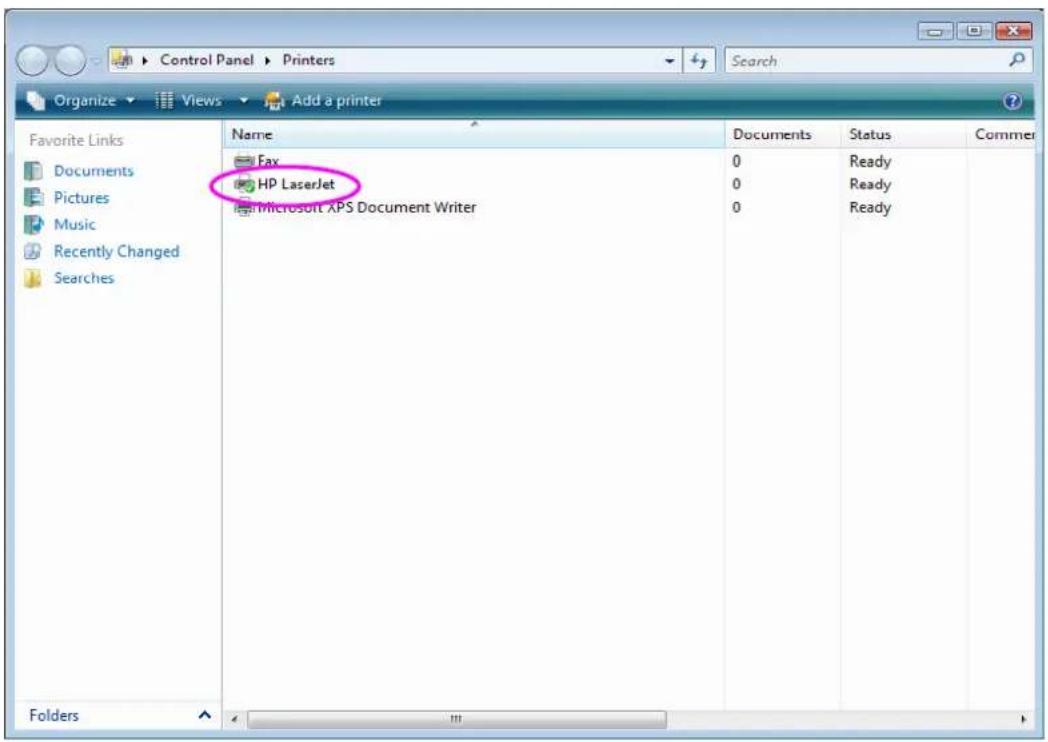
Task: Sort by the Status column header
Action: coord(904,134)
